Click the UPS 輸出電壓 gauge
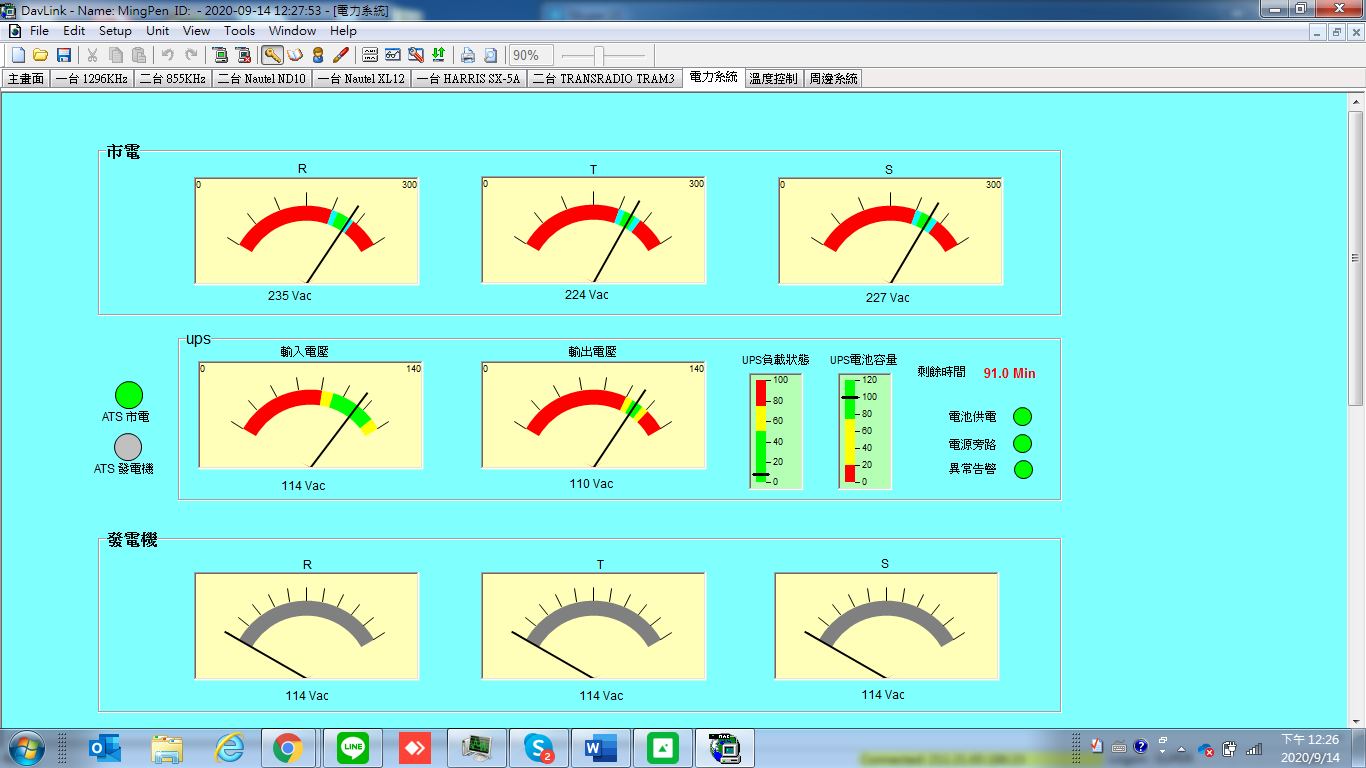Screen dimensions: 1366x768 [594, 415]
